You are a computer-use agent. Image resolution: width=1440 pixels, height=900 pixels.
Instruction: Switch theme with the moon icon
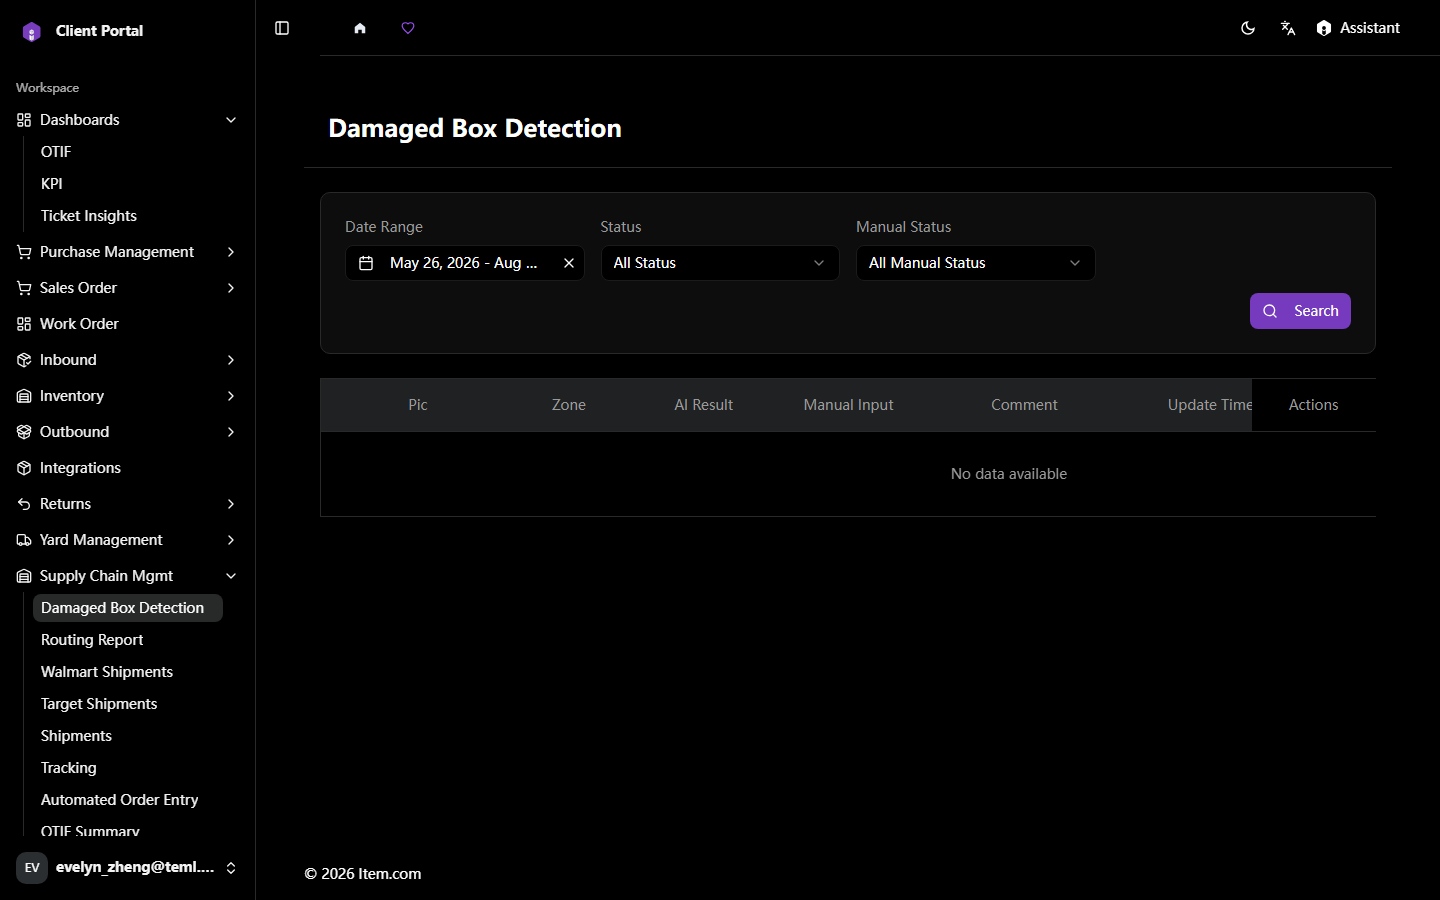coord(1248,28)
